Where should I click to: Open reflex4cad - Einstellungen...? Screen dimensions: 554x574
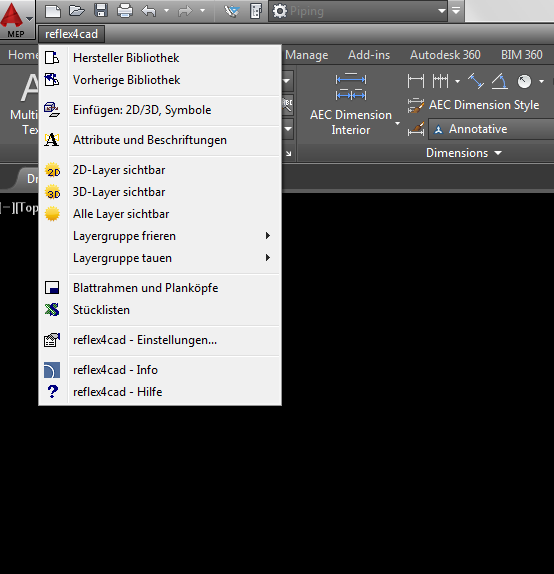point(160,340)
